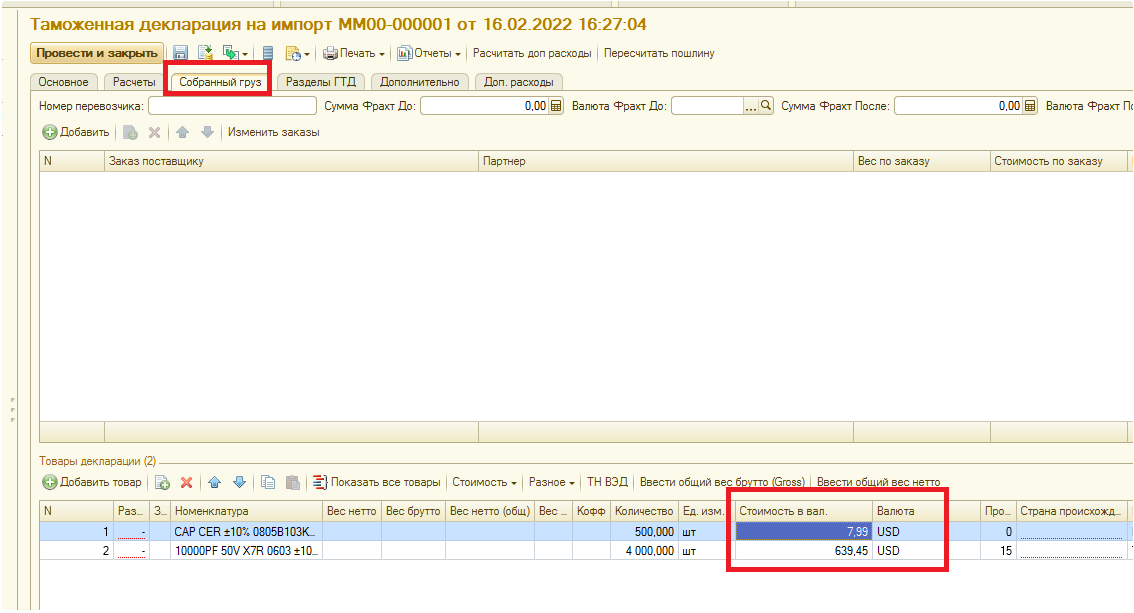Delete selected goods row with red X

click(186, 482)
